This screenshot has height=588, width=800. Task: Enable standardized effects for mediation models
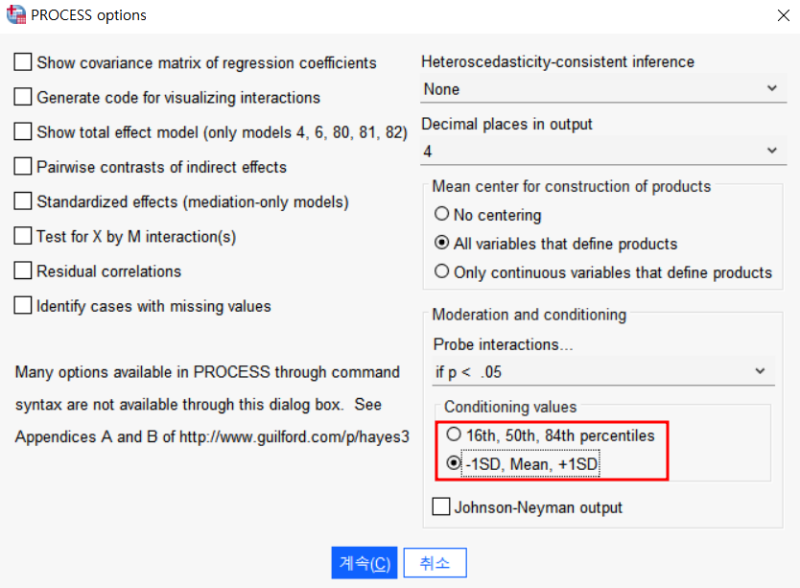(x=23, y=201)
